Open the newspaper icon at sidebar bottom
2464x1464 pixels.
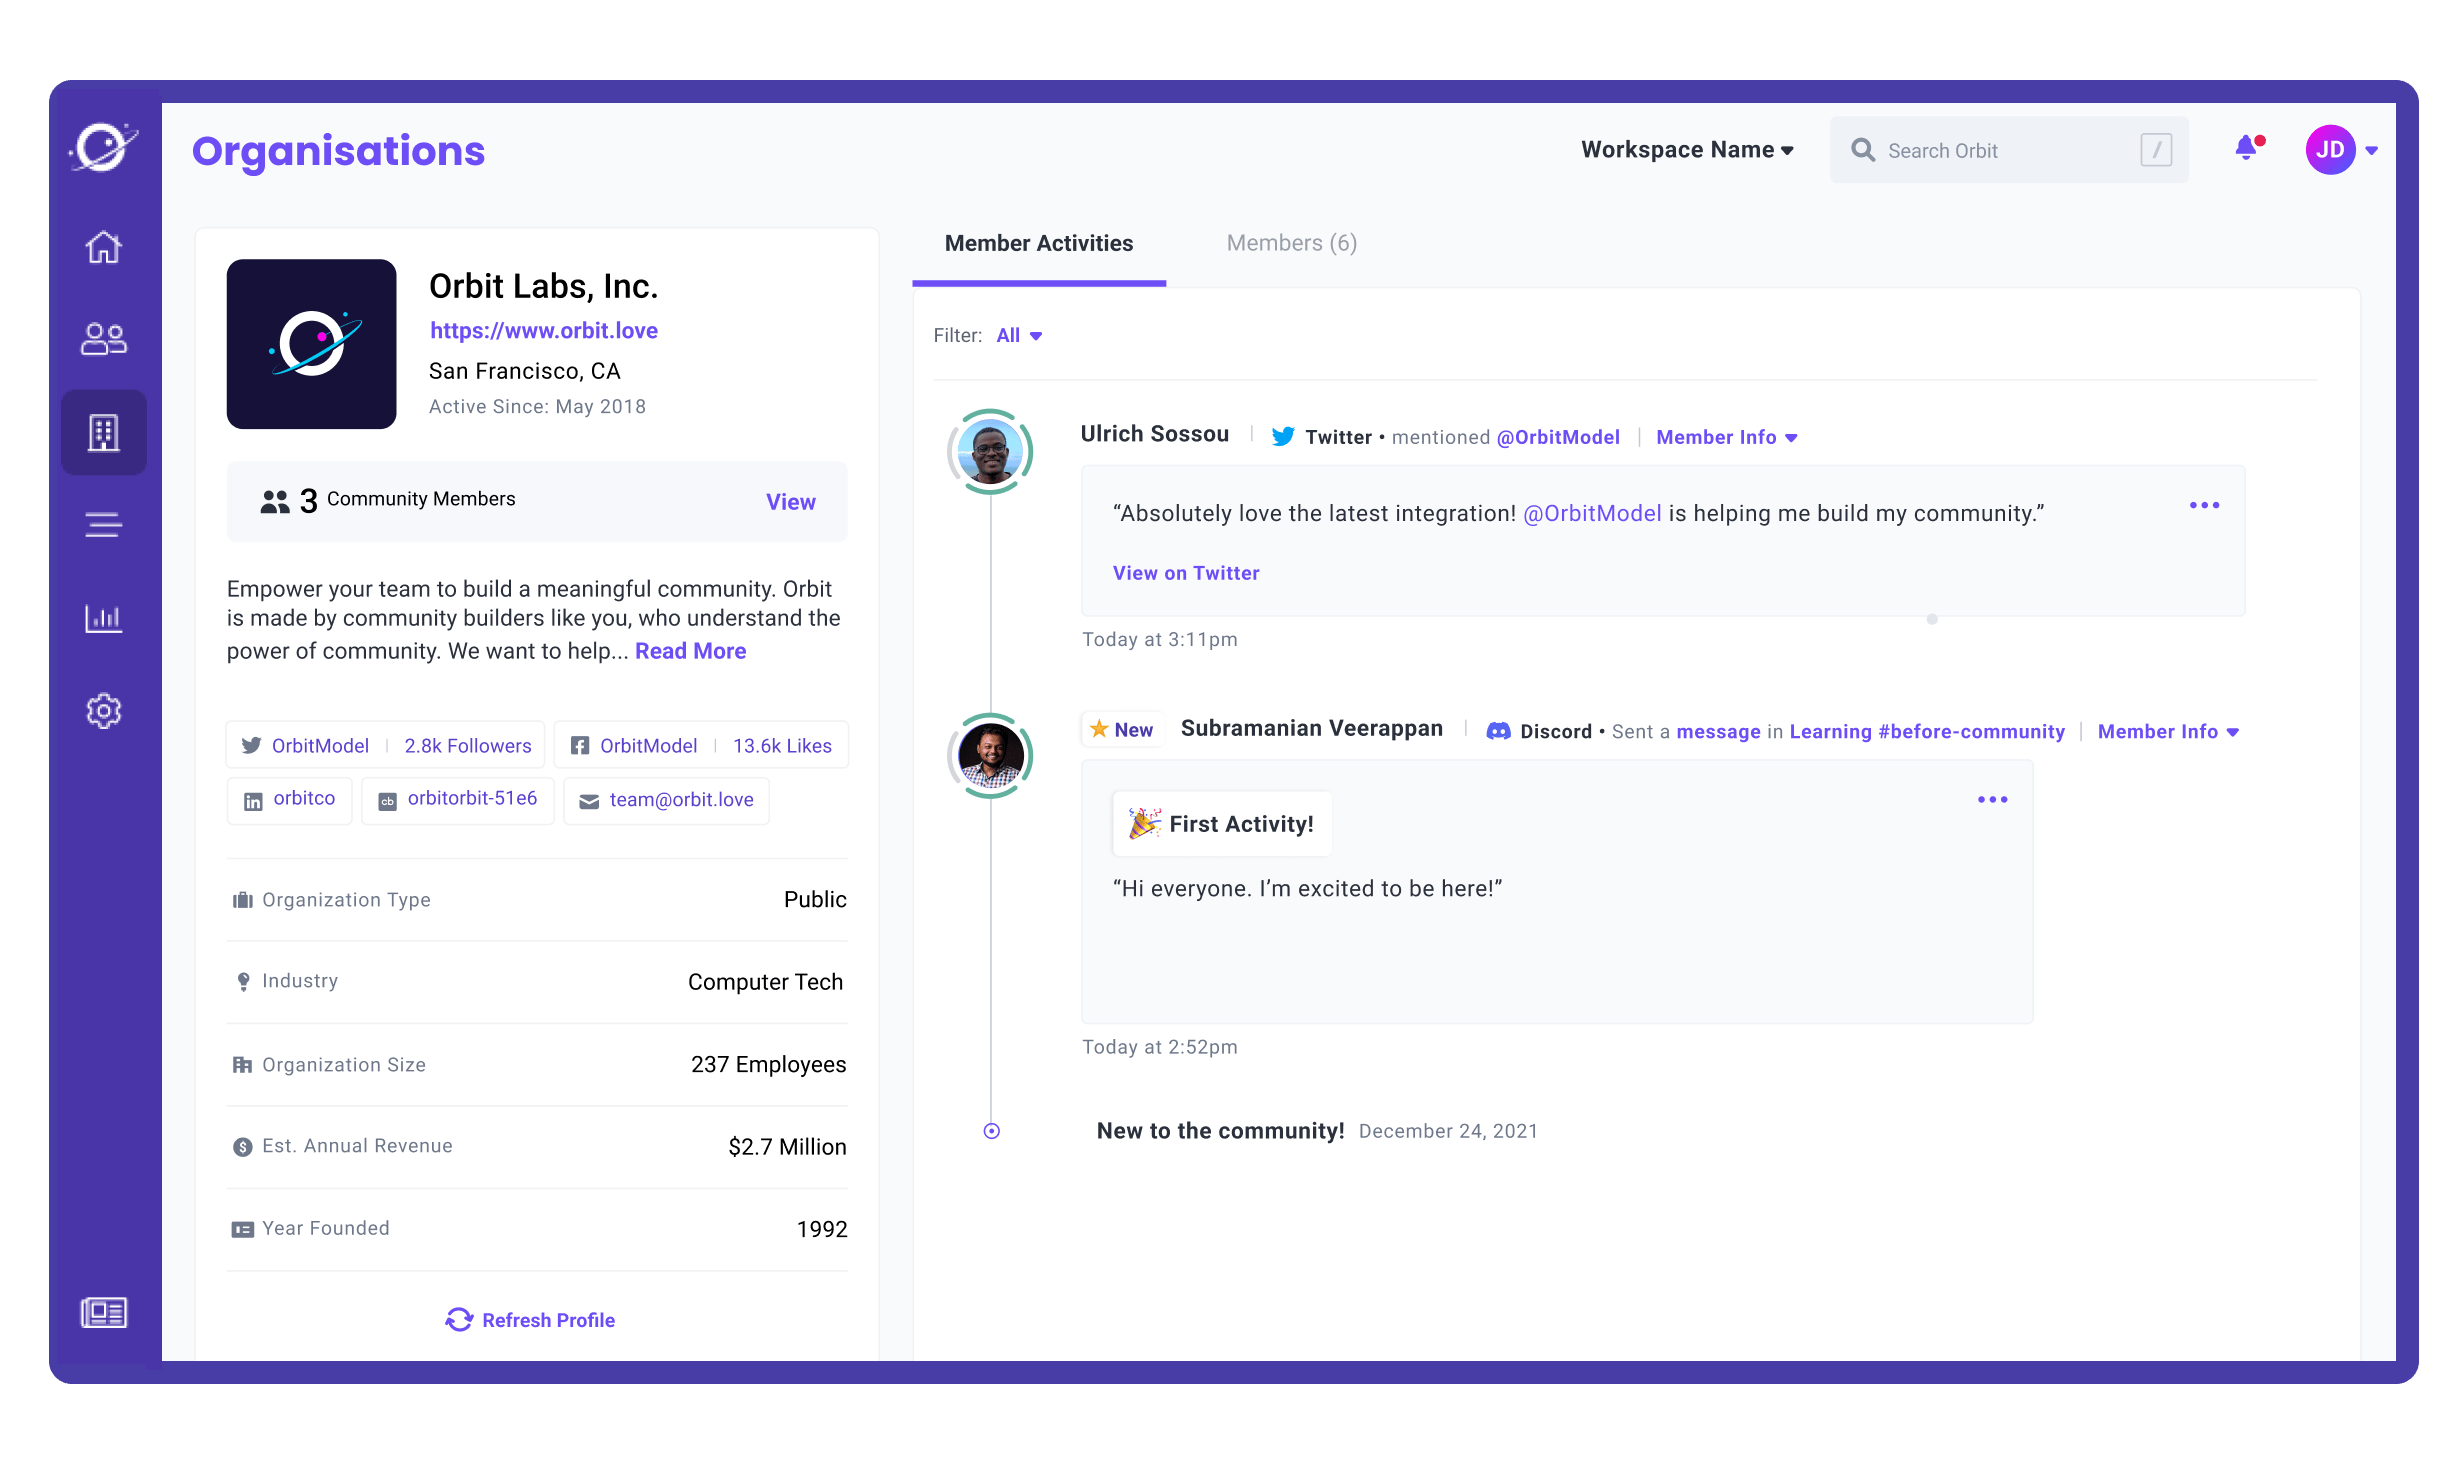click(x=104, y=1312)
